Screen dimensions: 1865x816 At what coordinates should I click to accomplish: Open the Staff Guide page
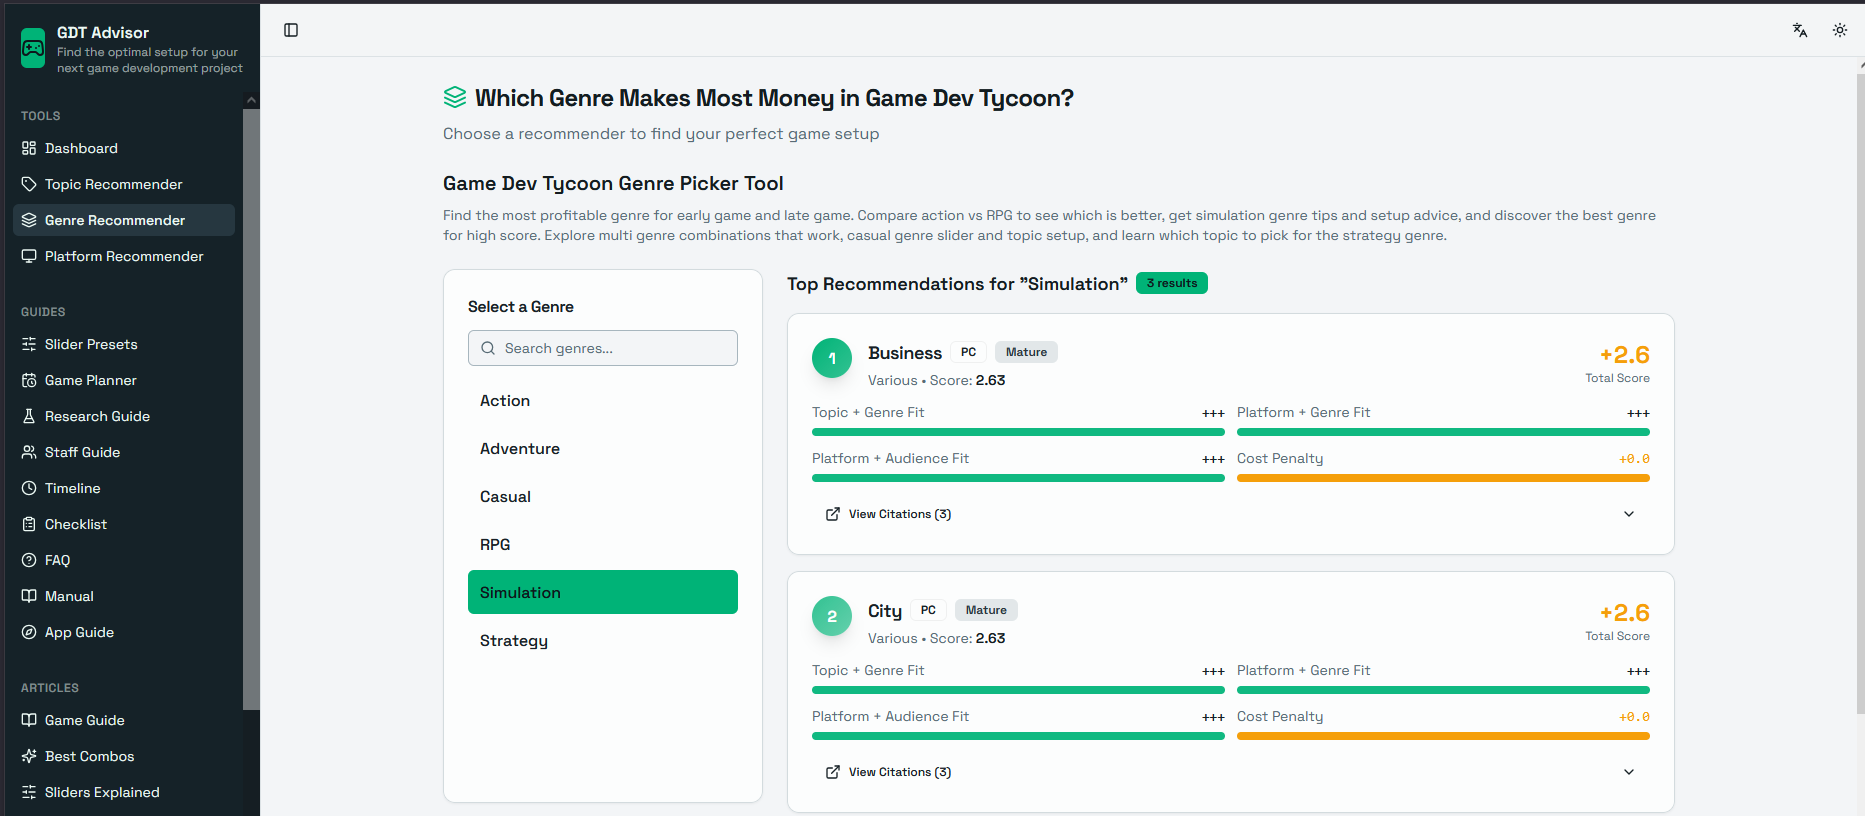pos(124,452)
